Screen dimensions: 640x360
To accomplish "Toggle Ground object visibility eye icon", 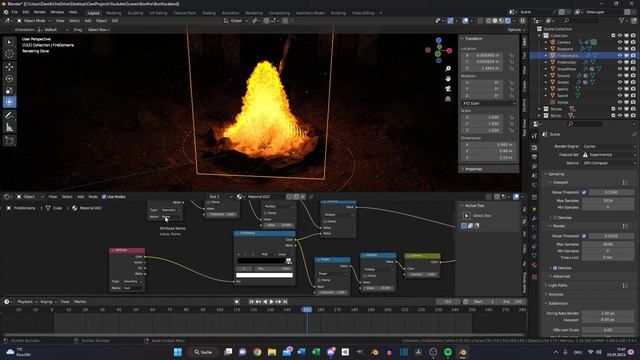I will click(x=620, y=76).
